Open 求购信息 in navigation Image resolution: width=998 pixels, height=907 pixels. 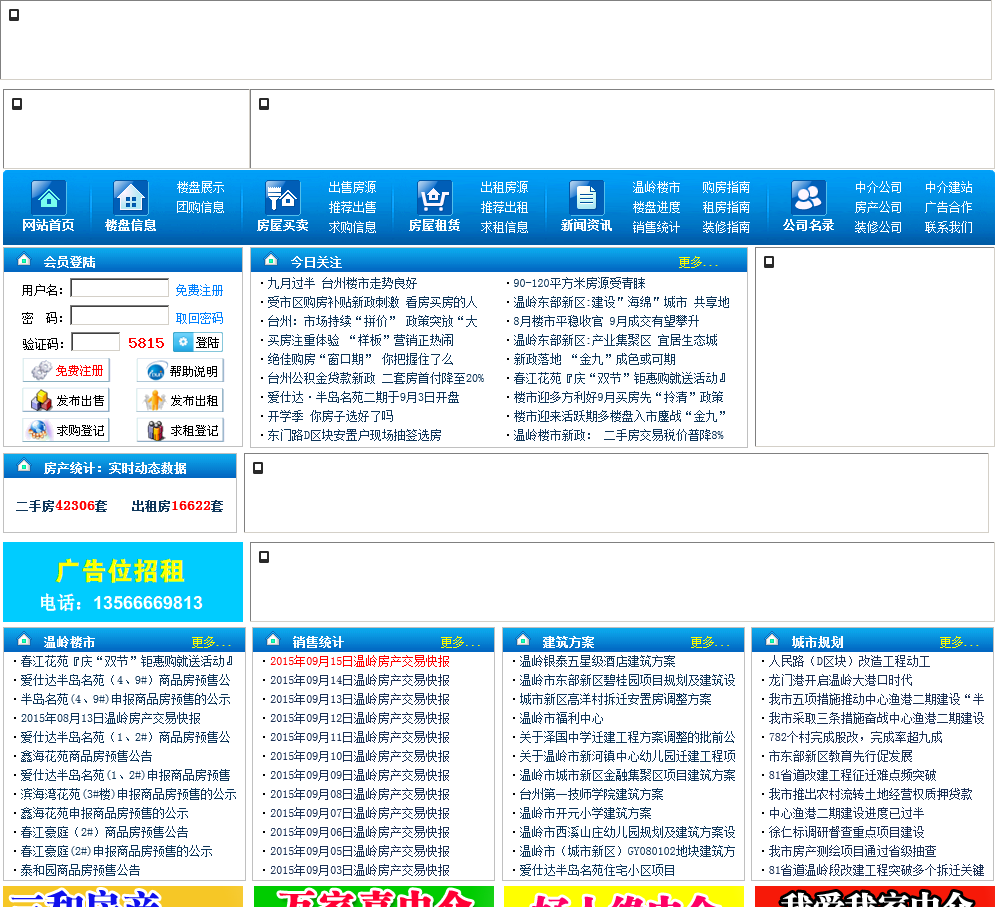(352, 227)
